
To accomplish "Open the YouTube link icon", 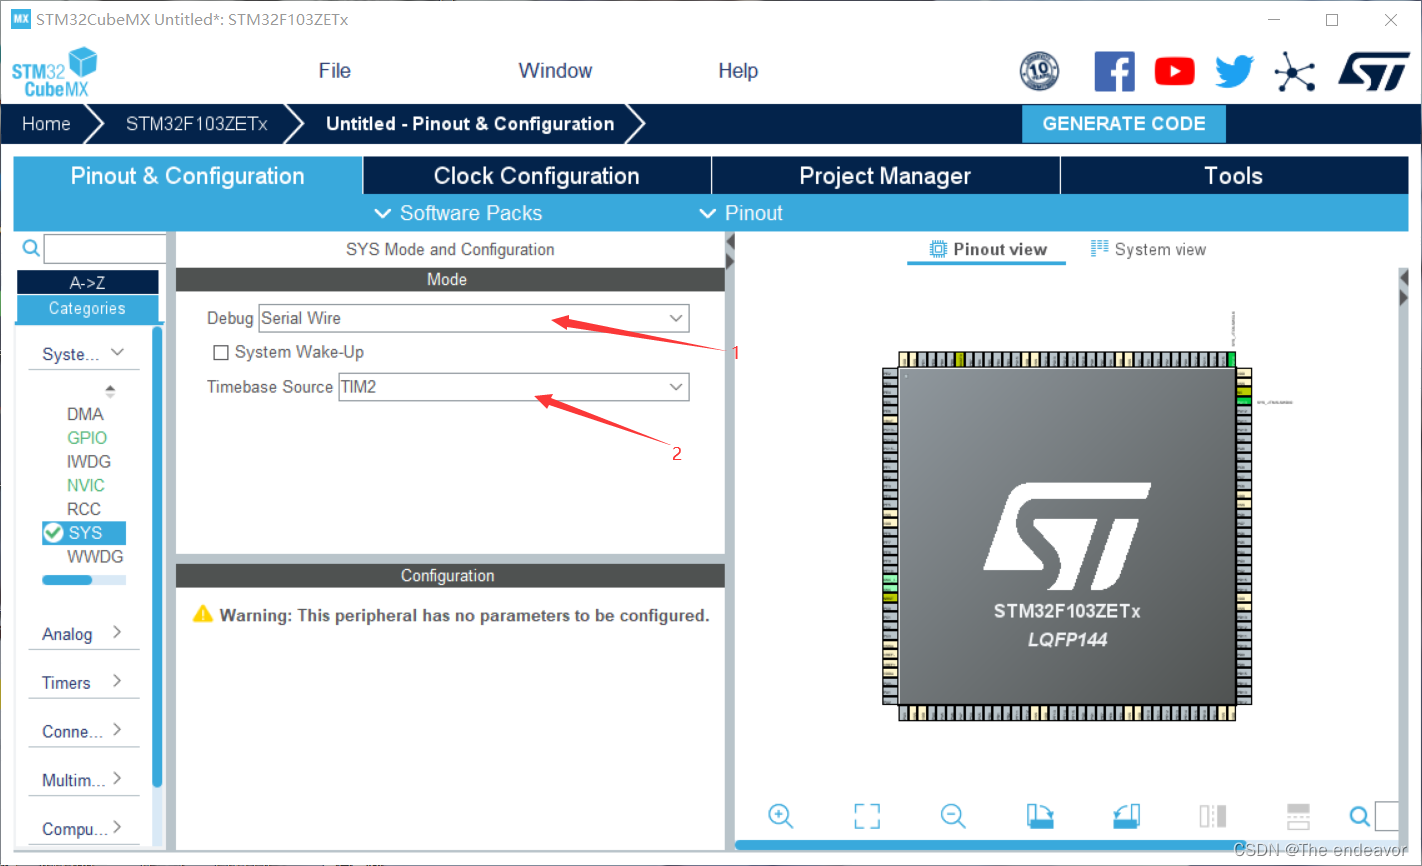I will click(x=1174, y=72).
